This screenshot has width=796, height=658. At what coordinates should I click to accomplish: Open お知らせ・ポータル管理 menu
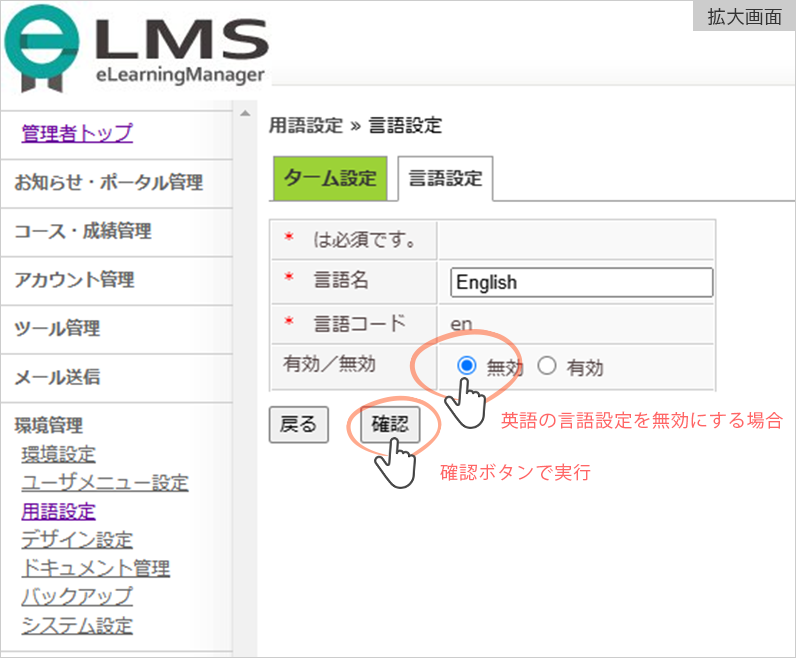coord(109,182)
